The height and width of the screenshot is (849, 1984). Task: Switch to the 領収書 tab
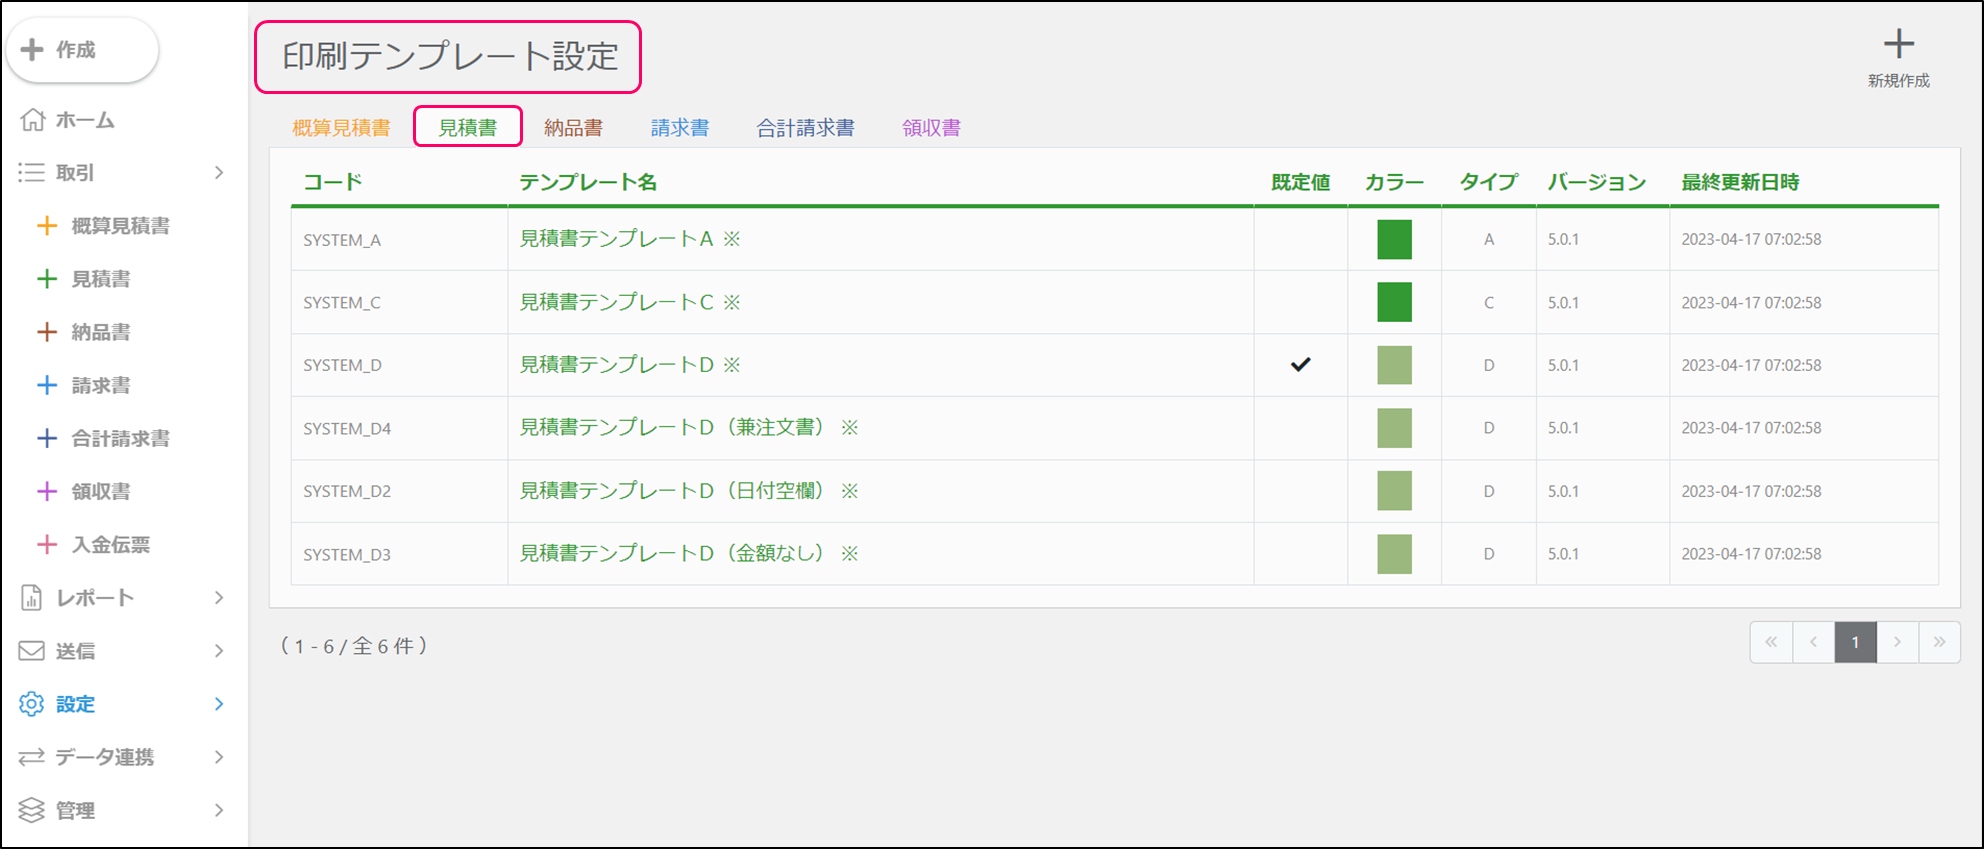pos(931,128)
